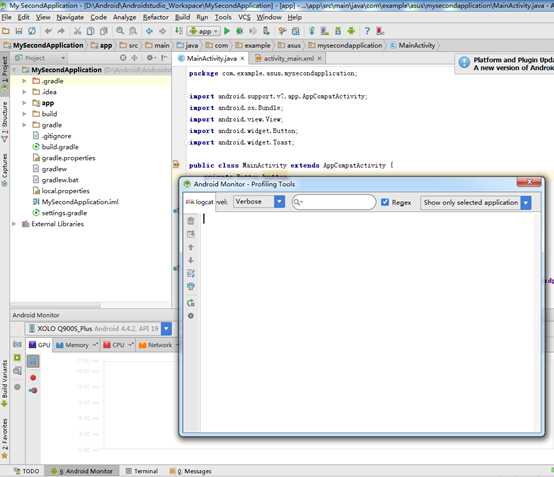The width and height of the screenshot is (554, 477).
Task: Click the Platform and Plugin Updates notification
Action: 505,64
